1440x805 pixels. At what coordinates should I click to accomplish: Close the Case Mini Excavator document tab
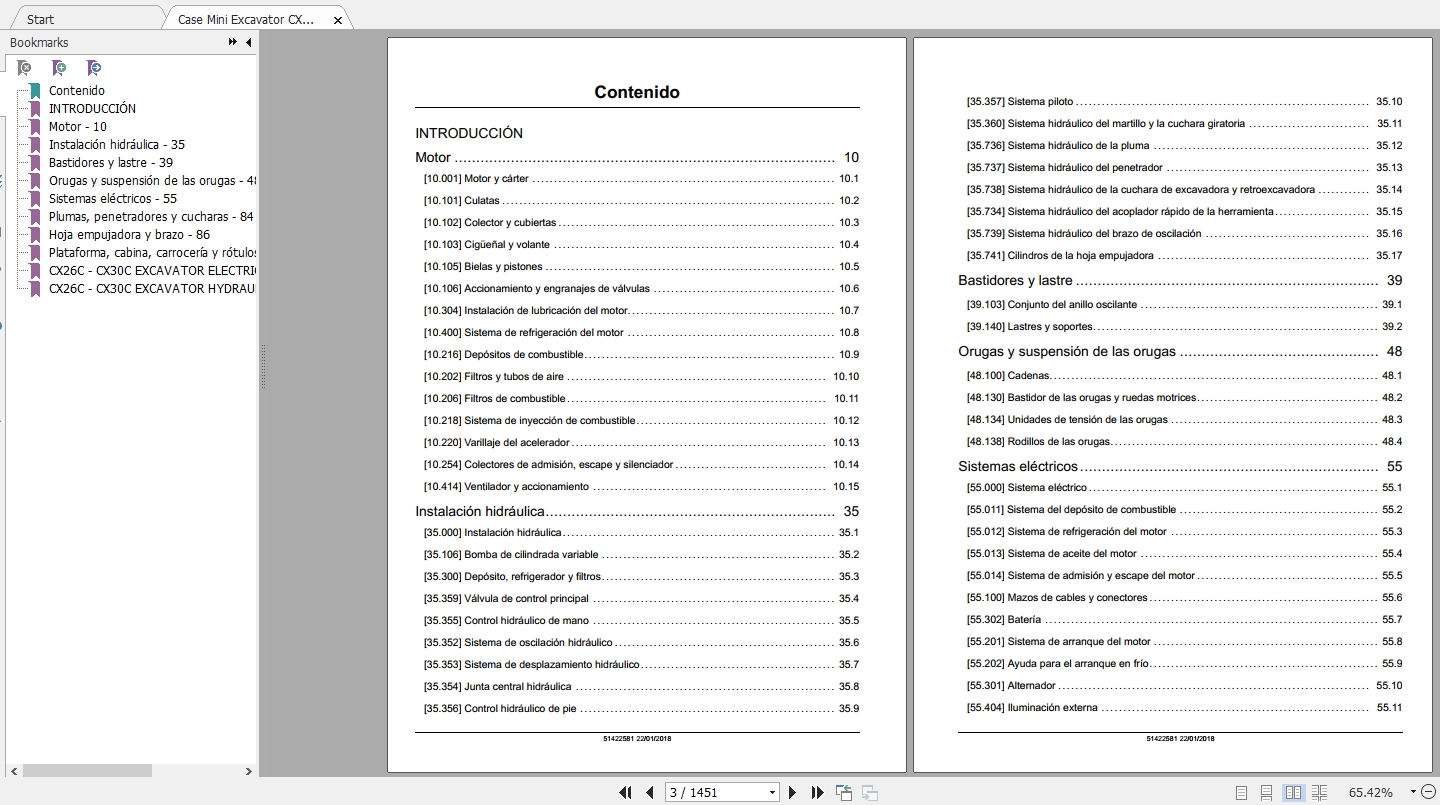pos(338,20)
